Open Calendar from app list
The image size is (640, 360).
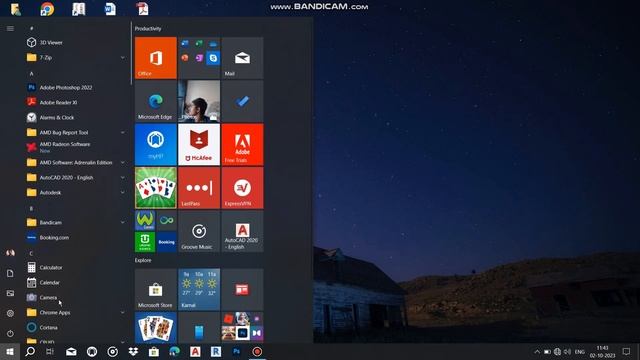pyautogui.click(x=76, y=282)
